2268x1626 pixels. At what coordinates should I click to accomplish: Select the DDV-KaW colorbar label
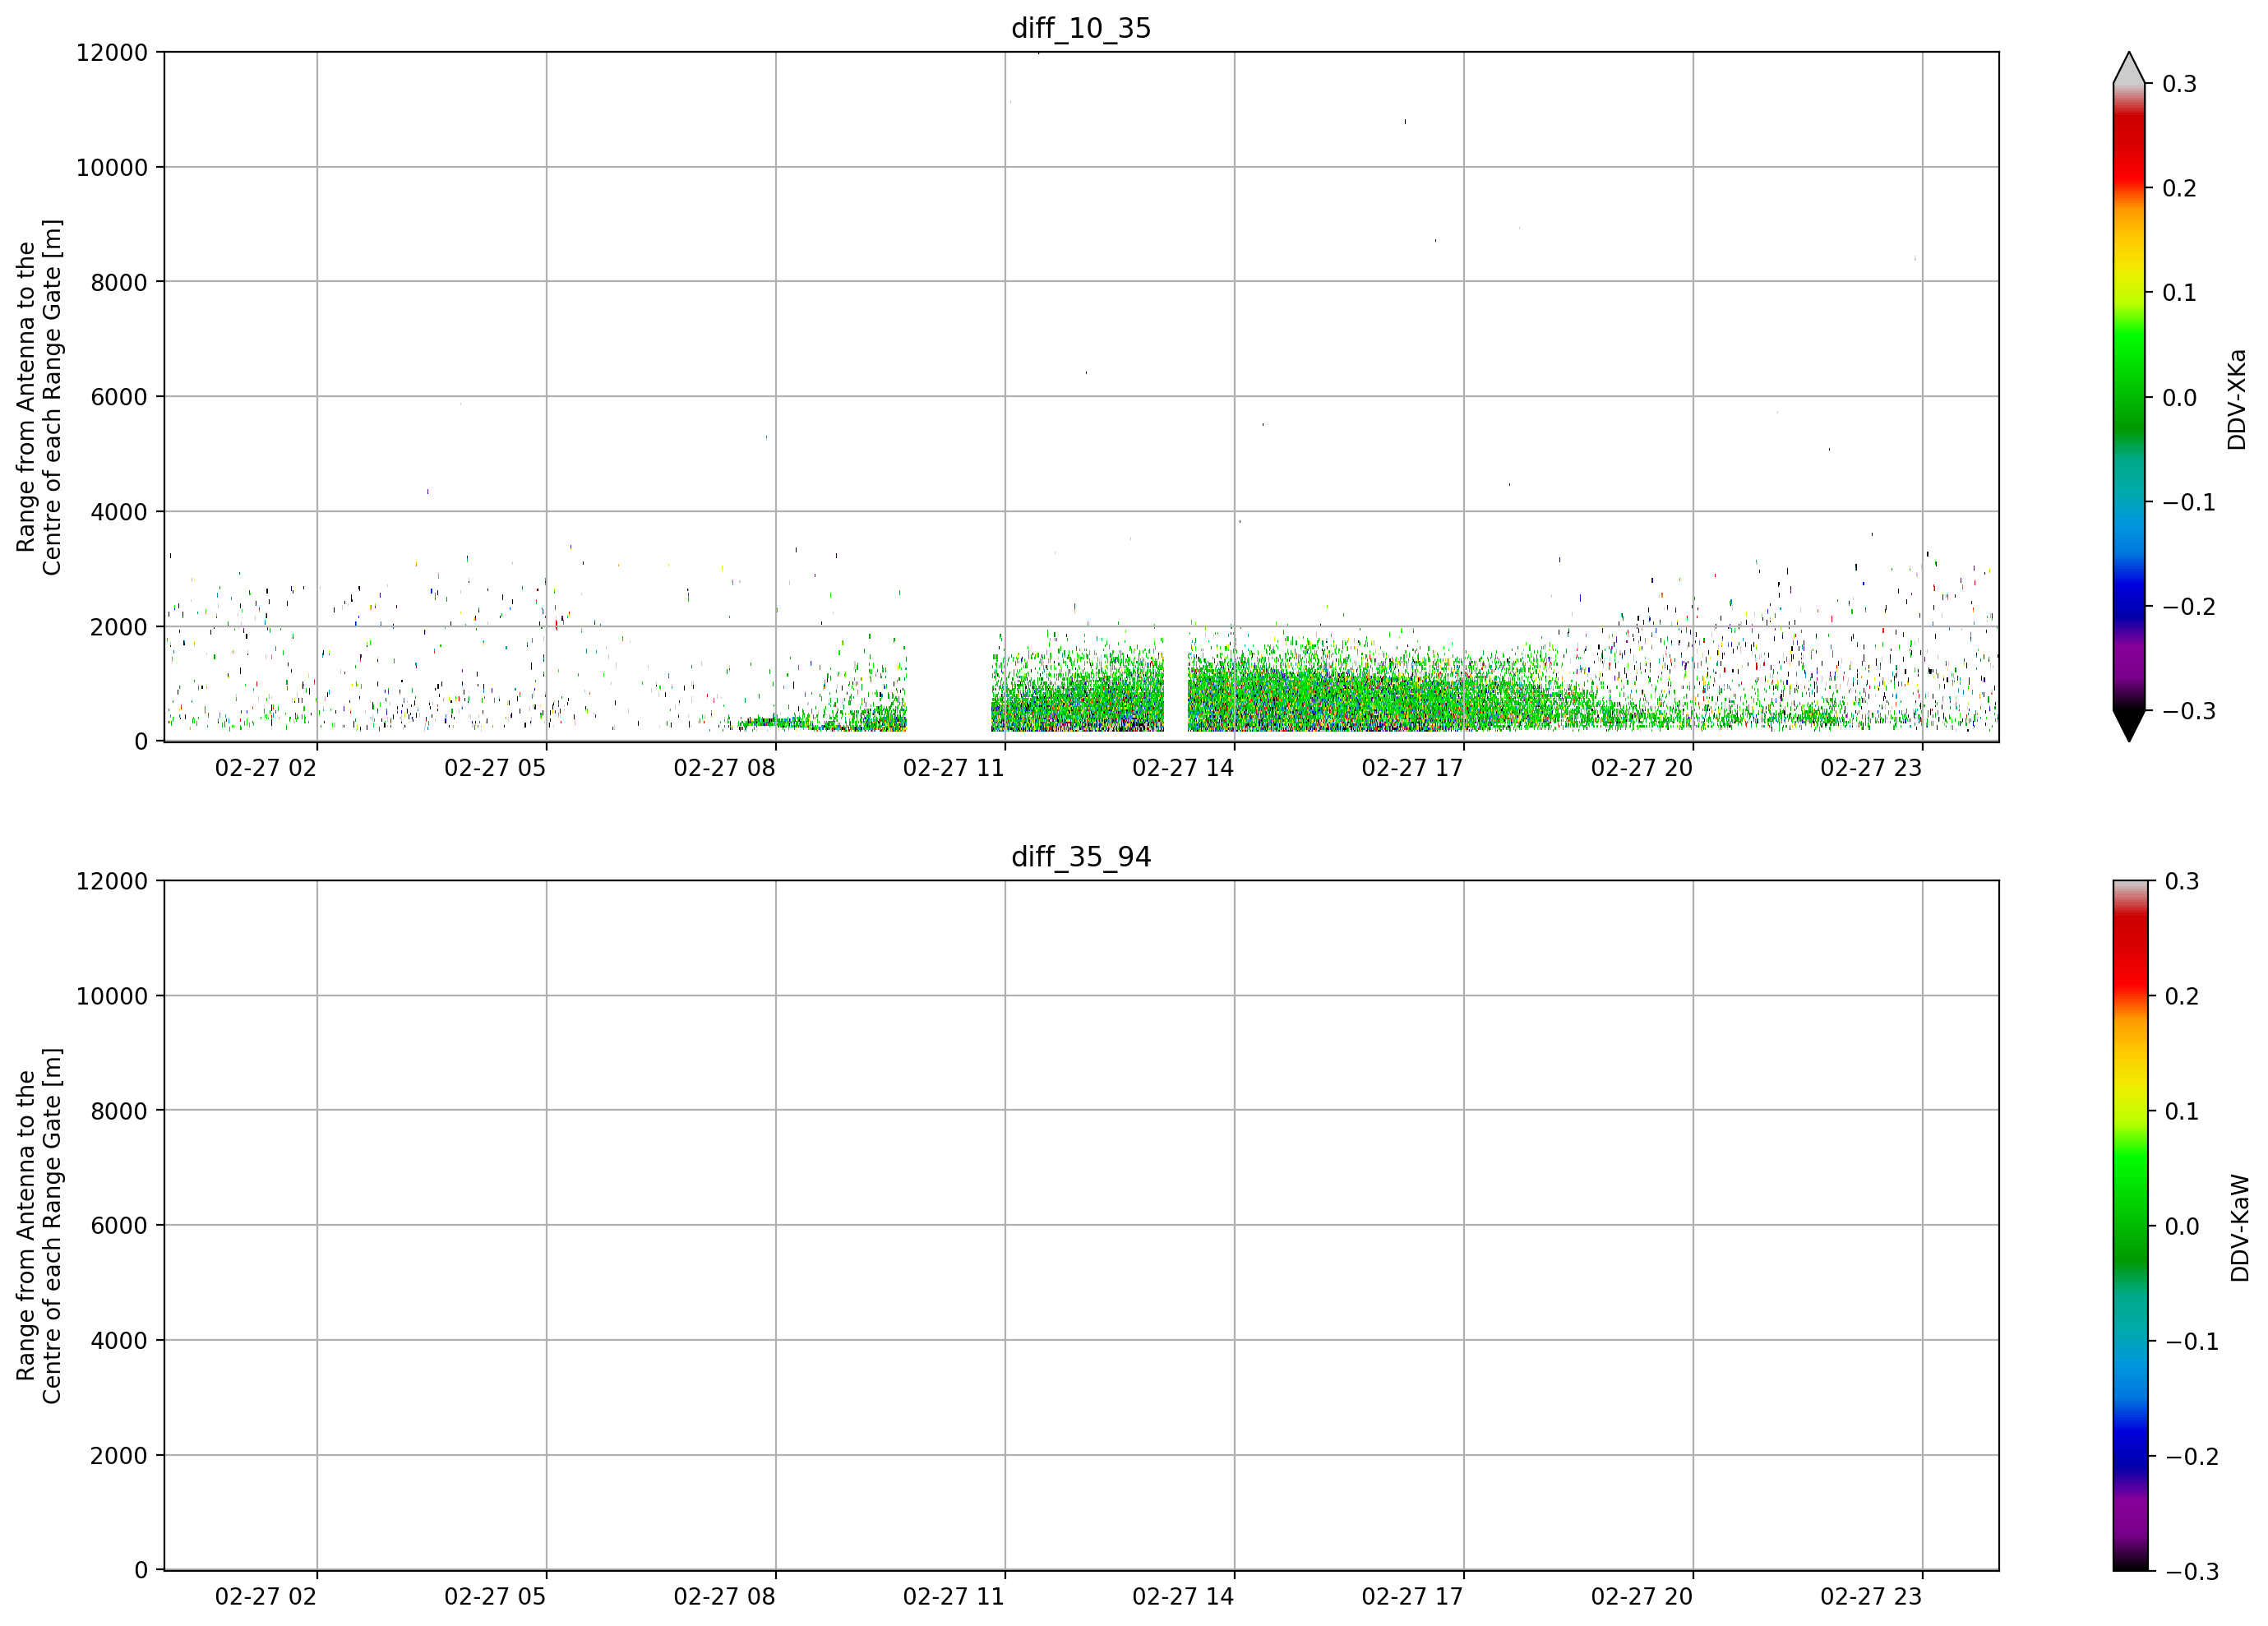tap(2239, 1227)
